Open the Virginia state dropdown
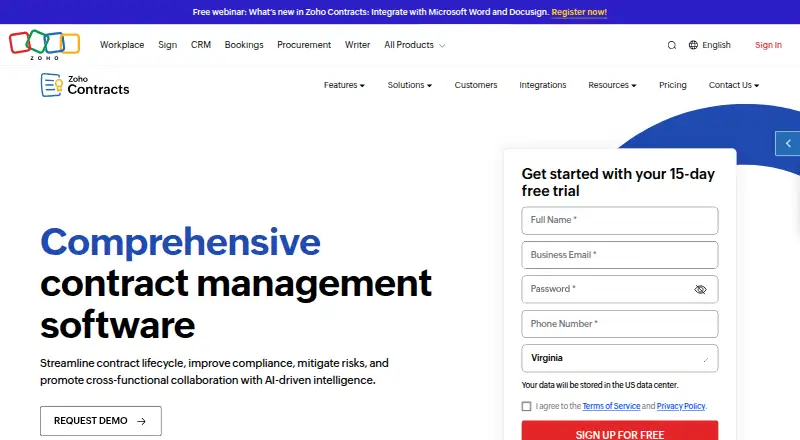Screen dimensions: 800x440 click(x=620, y=358)
